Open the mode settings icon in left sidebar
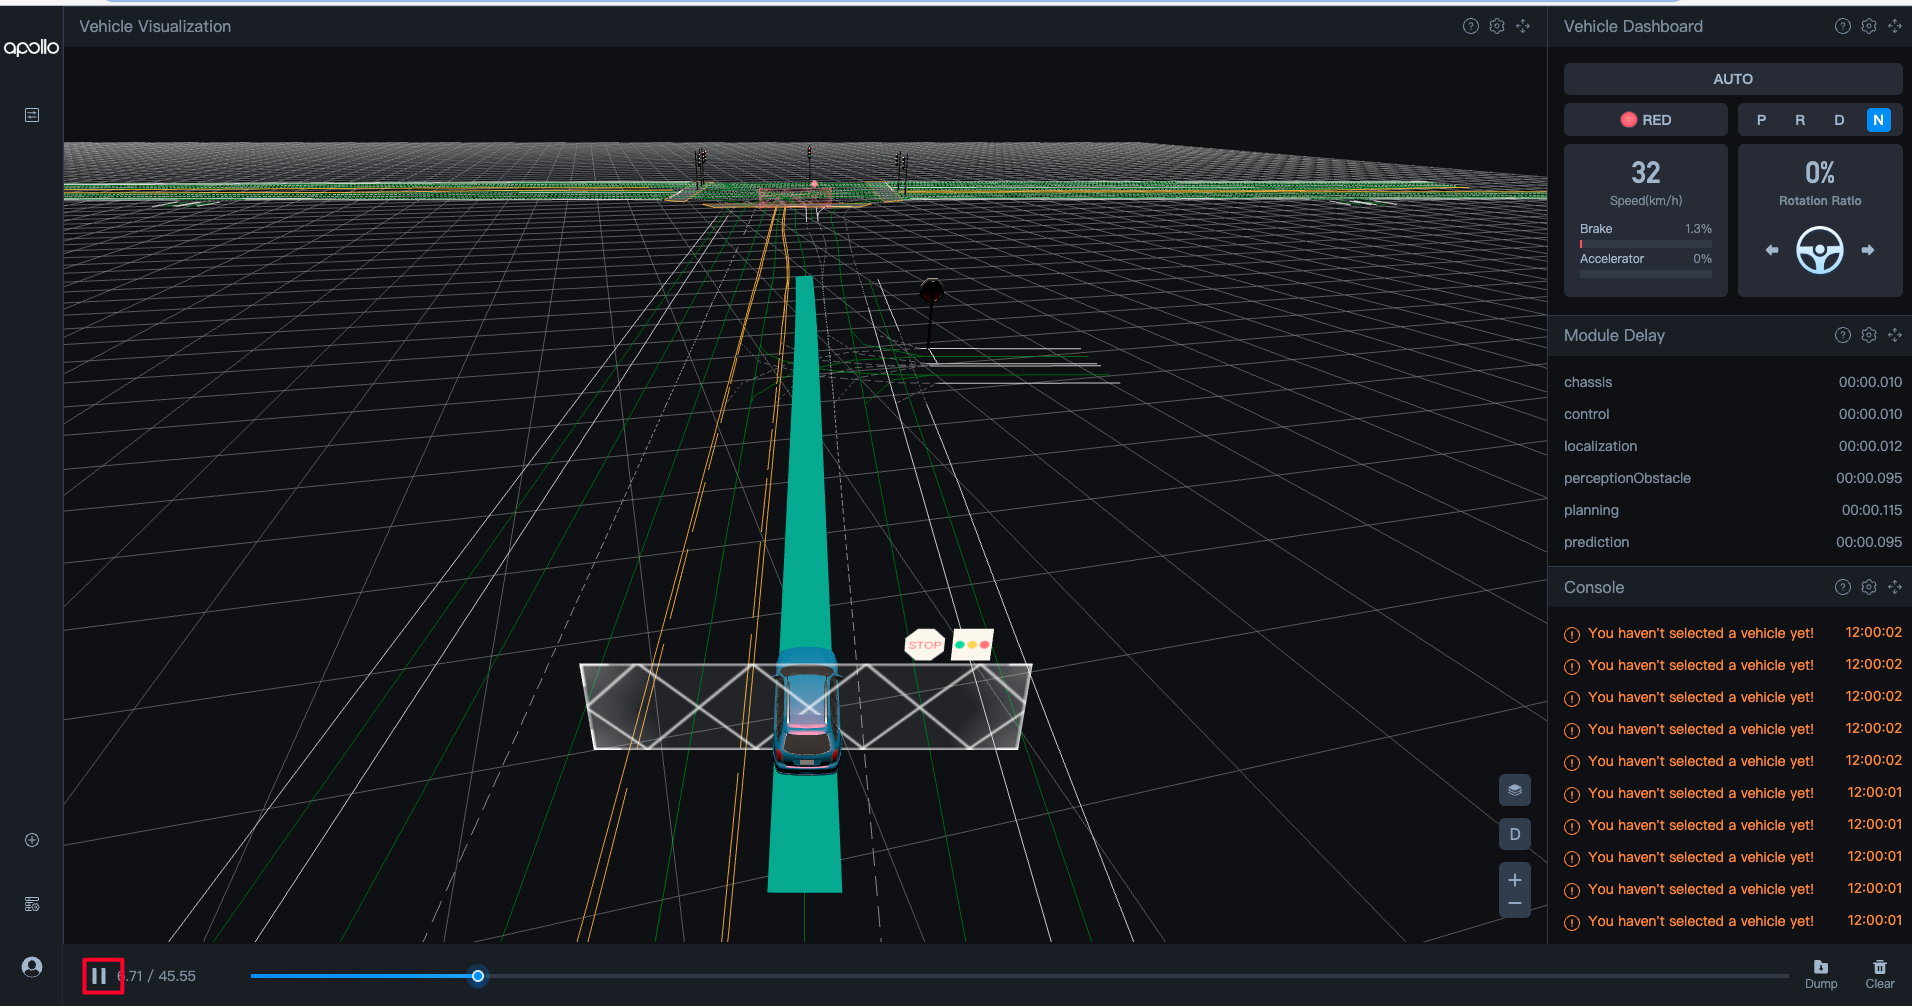The height and width of the screenshot is (1006, 1912). (x=32, y=116)
